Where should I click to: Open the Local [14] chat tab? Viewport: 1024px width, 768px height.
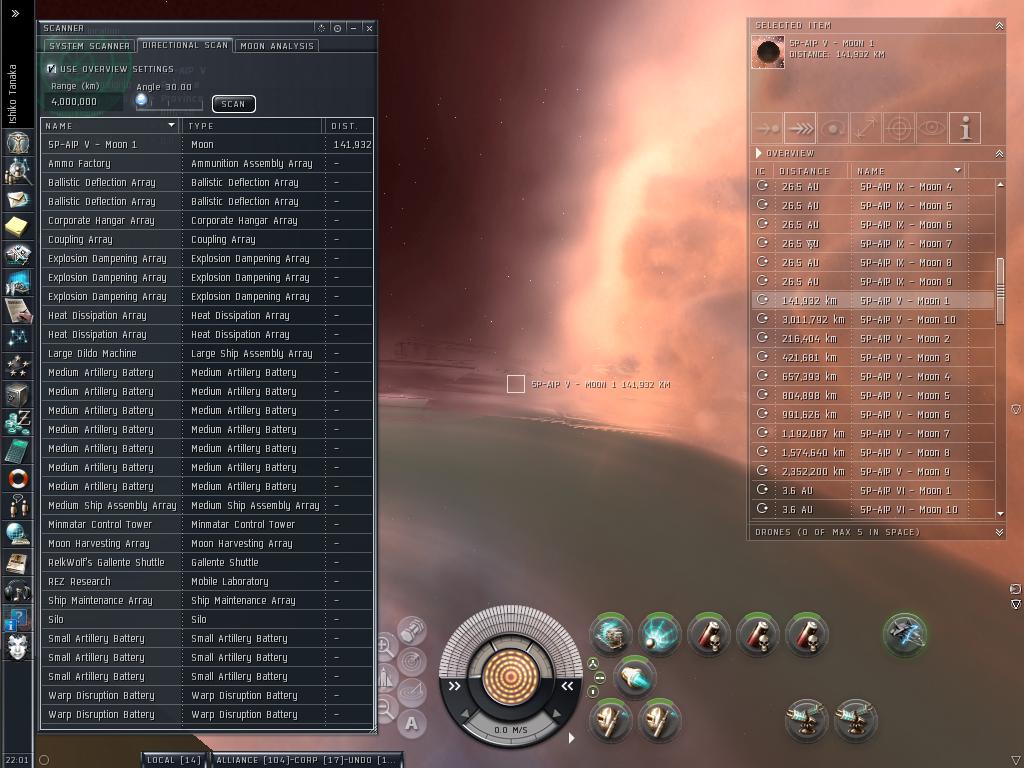pos(173,760)
